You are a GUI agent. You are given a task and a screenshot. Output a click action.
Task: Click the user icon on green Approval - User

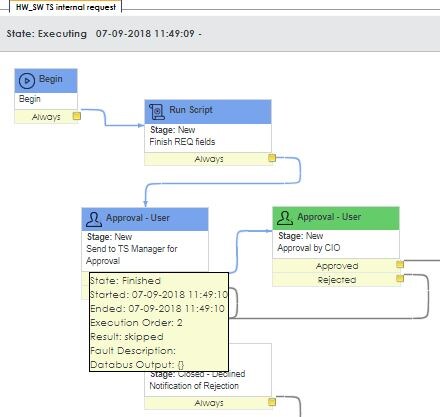tap(285, 218)
